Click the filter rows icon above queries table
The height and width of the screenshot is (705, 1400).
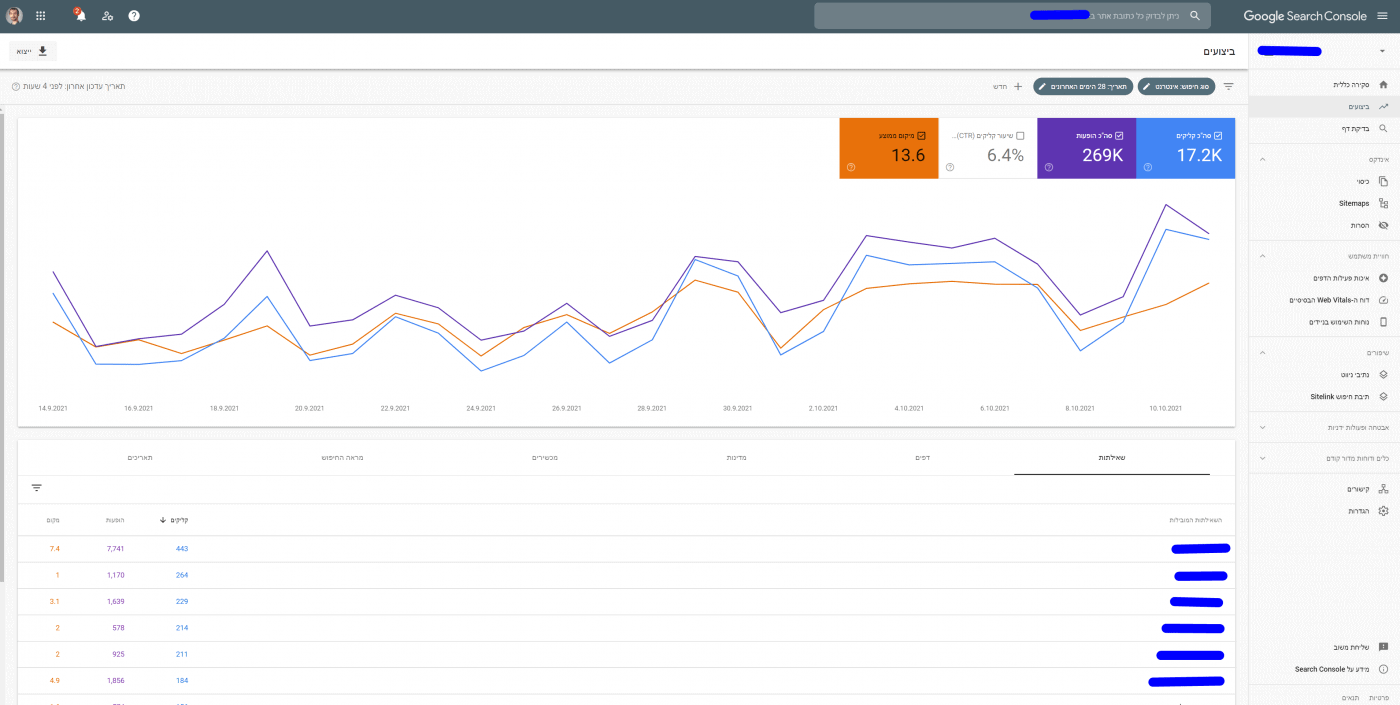37,488
